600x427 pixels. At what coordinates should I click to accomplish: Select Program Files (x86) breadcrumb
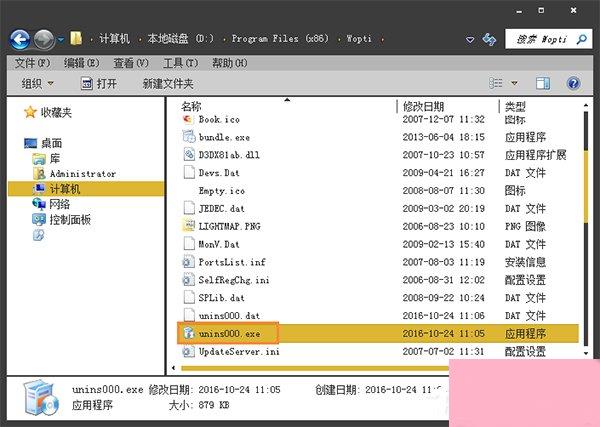point(280,39)
